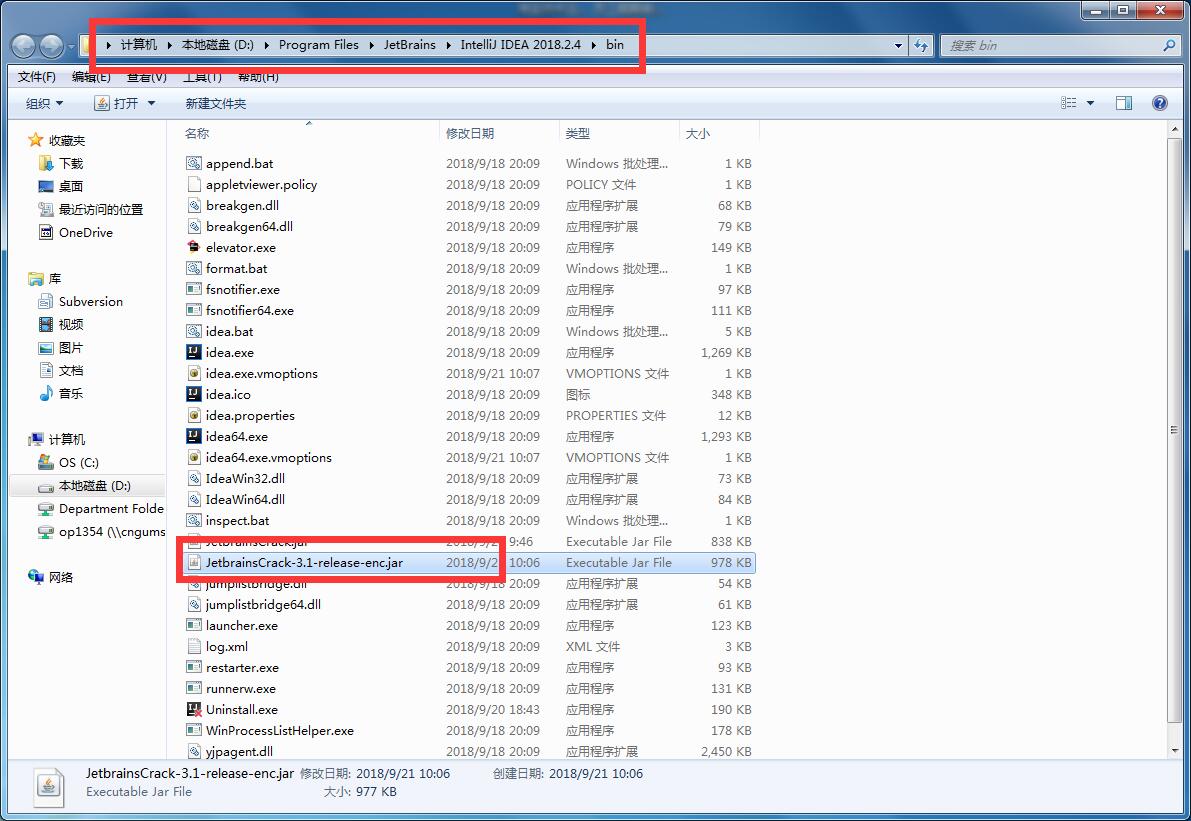Sort by 大小 column header
1191x821 pixels.
point(719,133)
